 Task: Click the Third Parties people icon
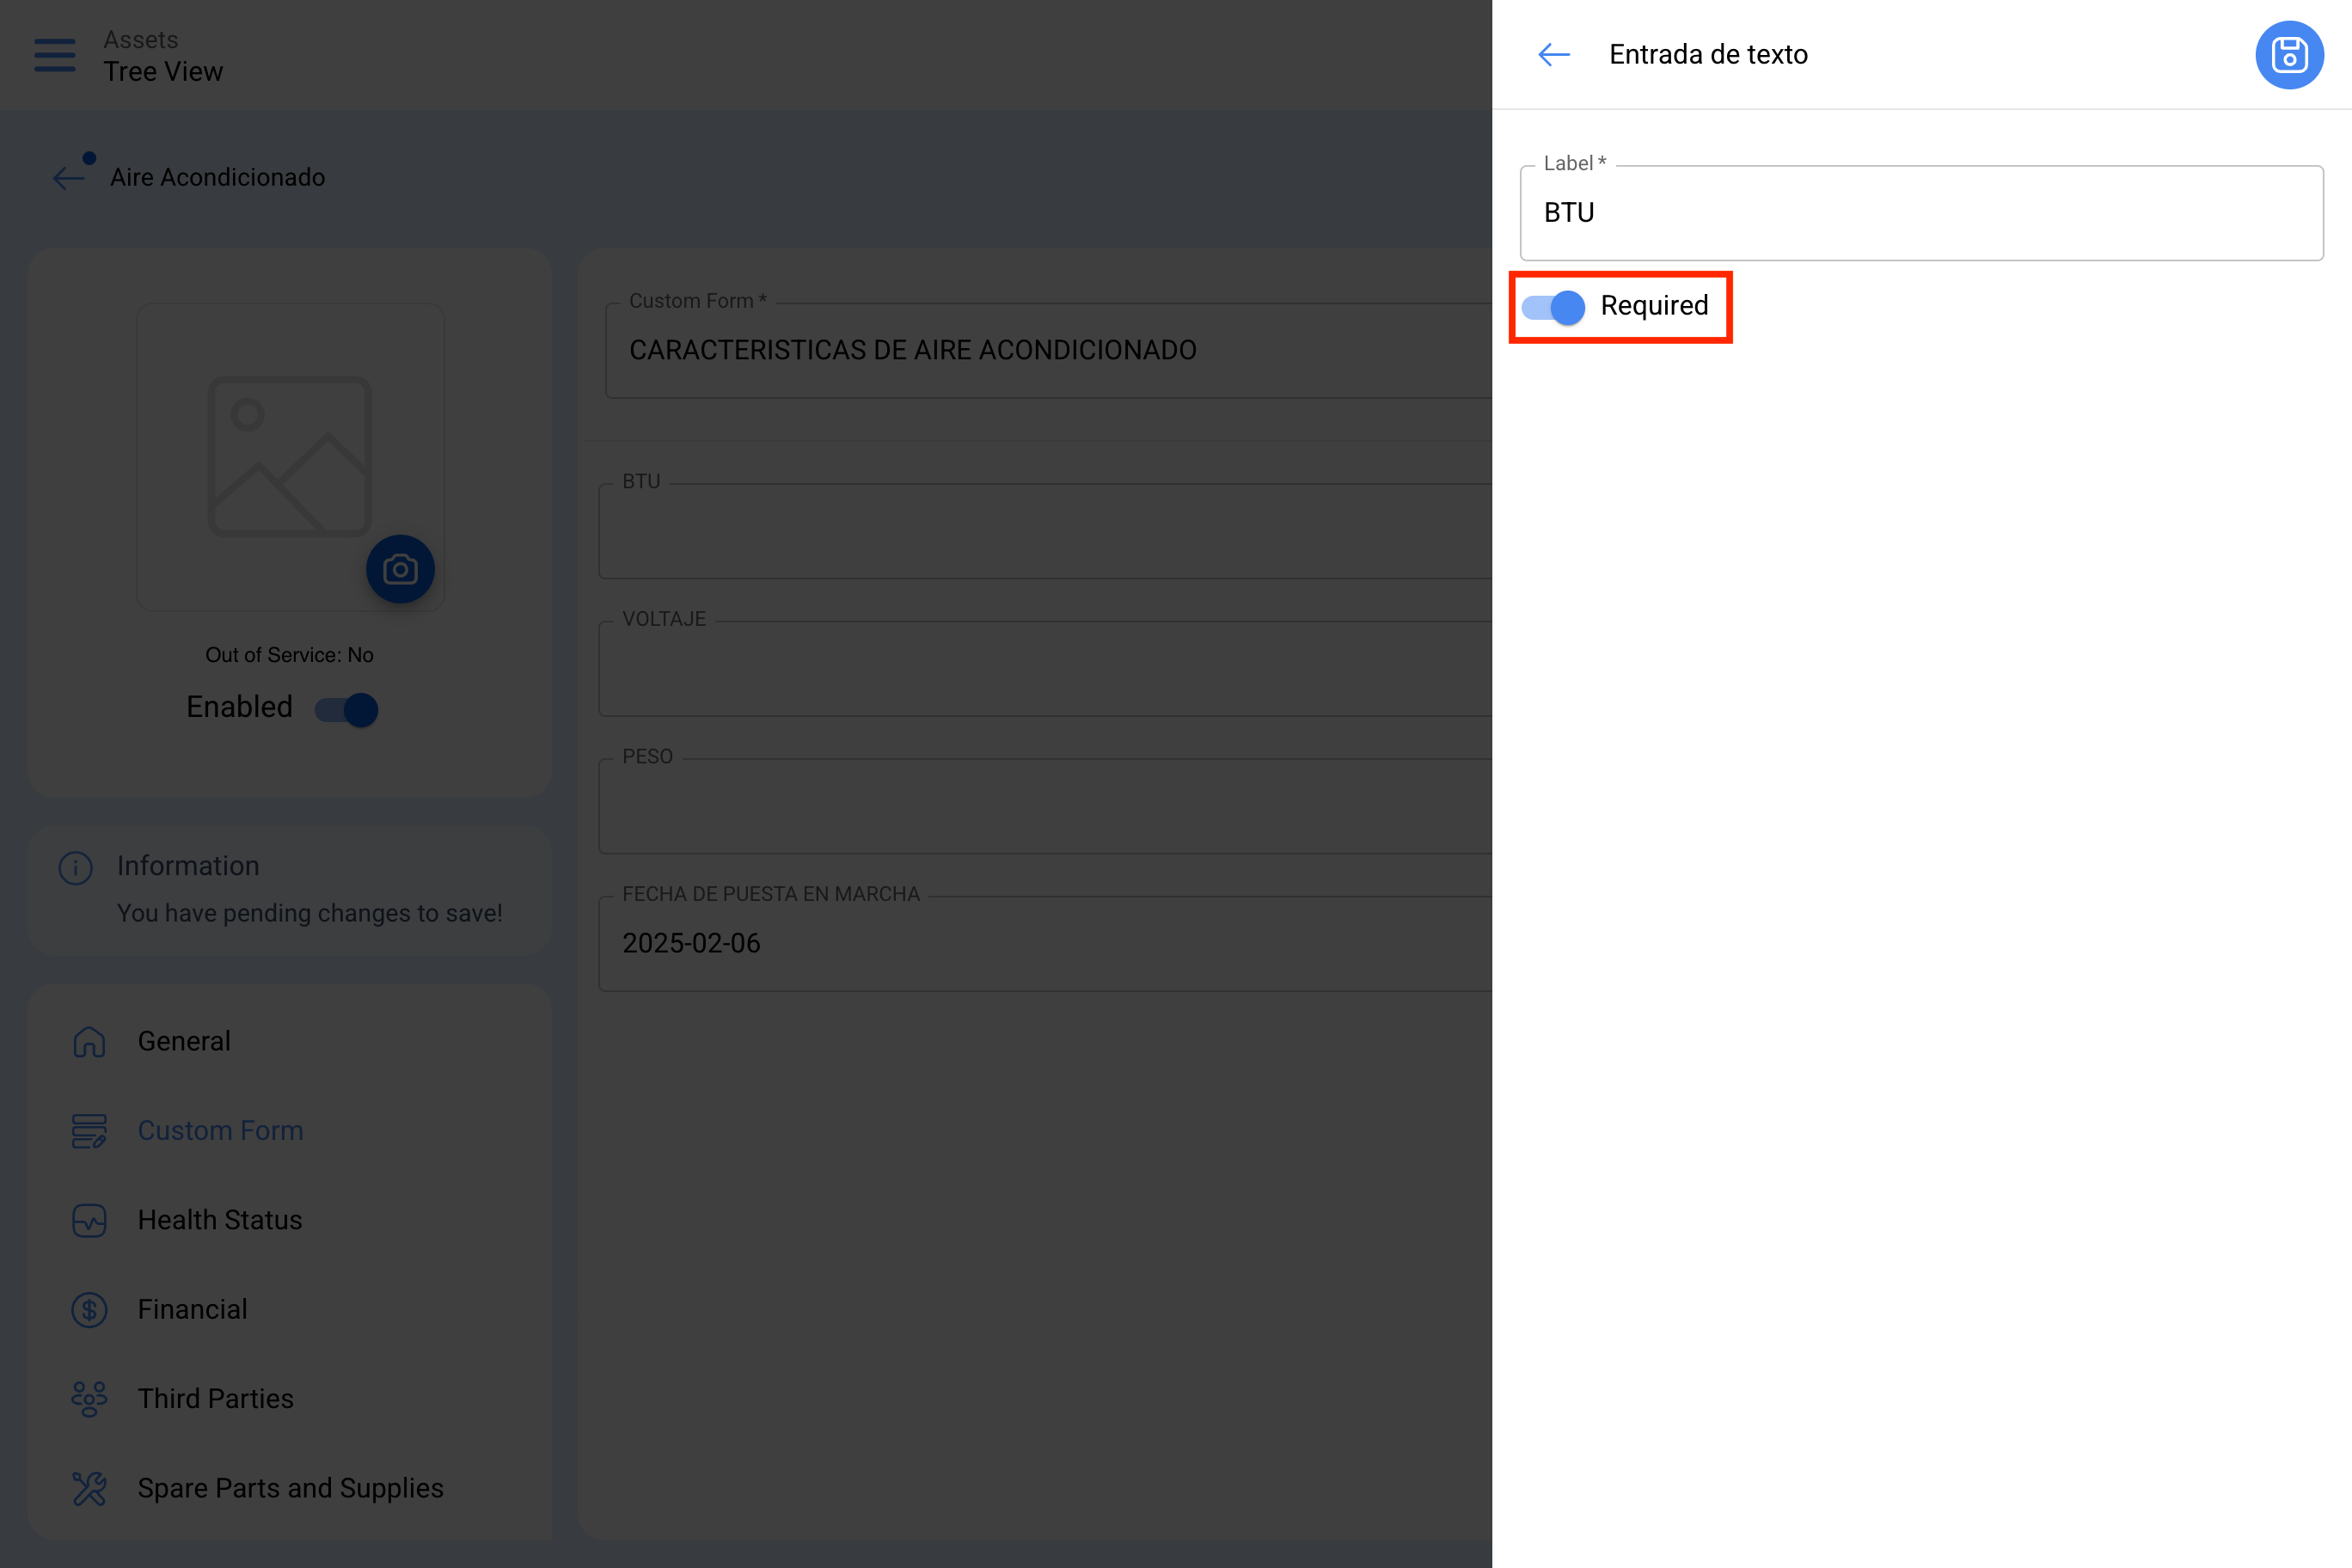[x=89, y=1399]
